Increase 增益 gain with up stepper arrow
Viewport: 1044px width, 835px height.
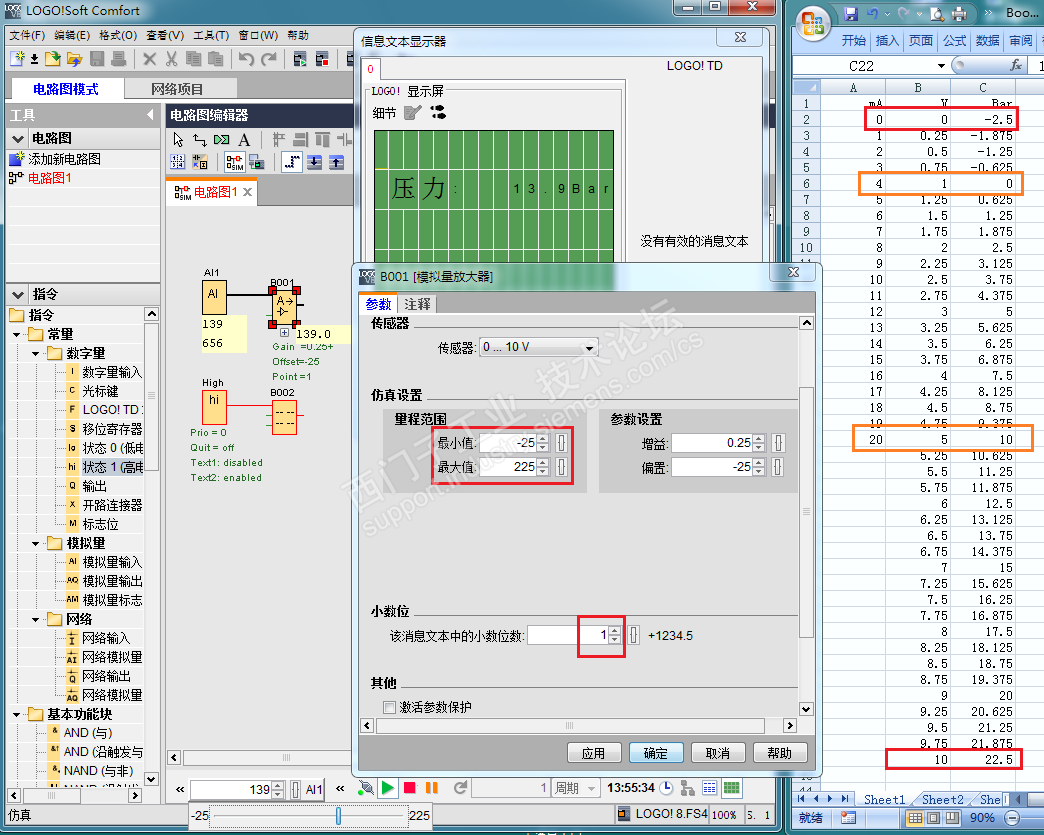(759, 439)
